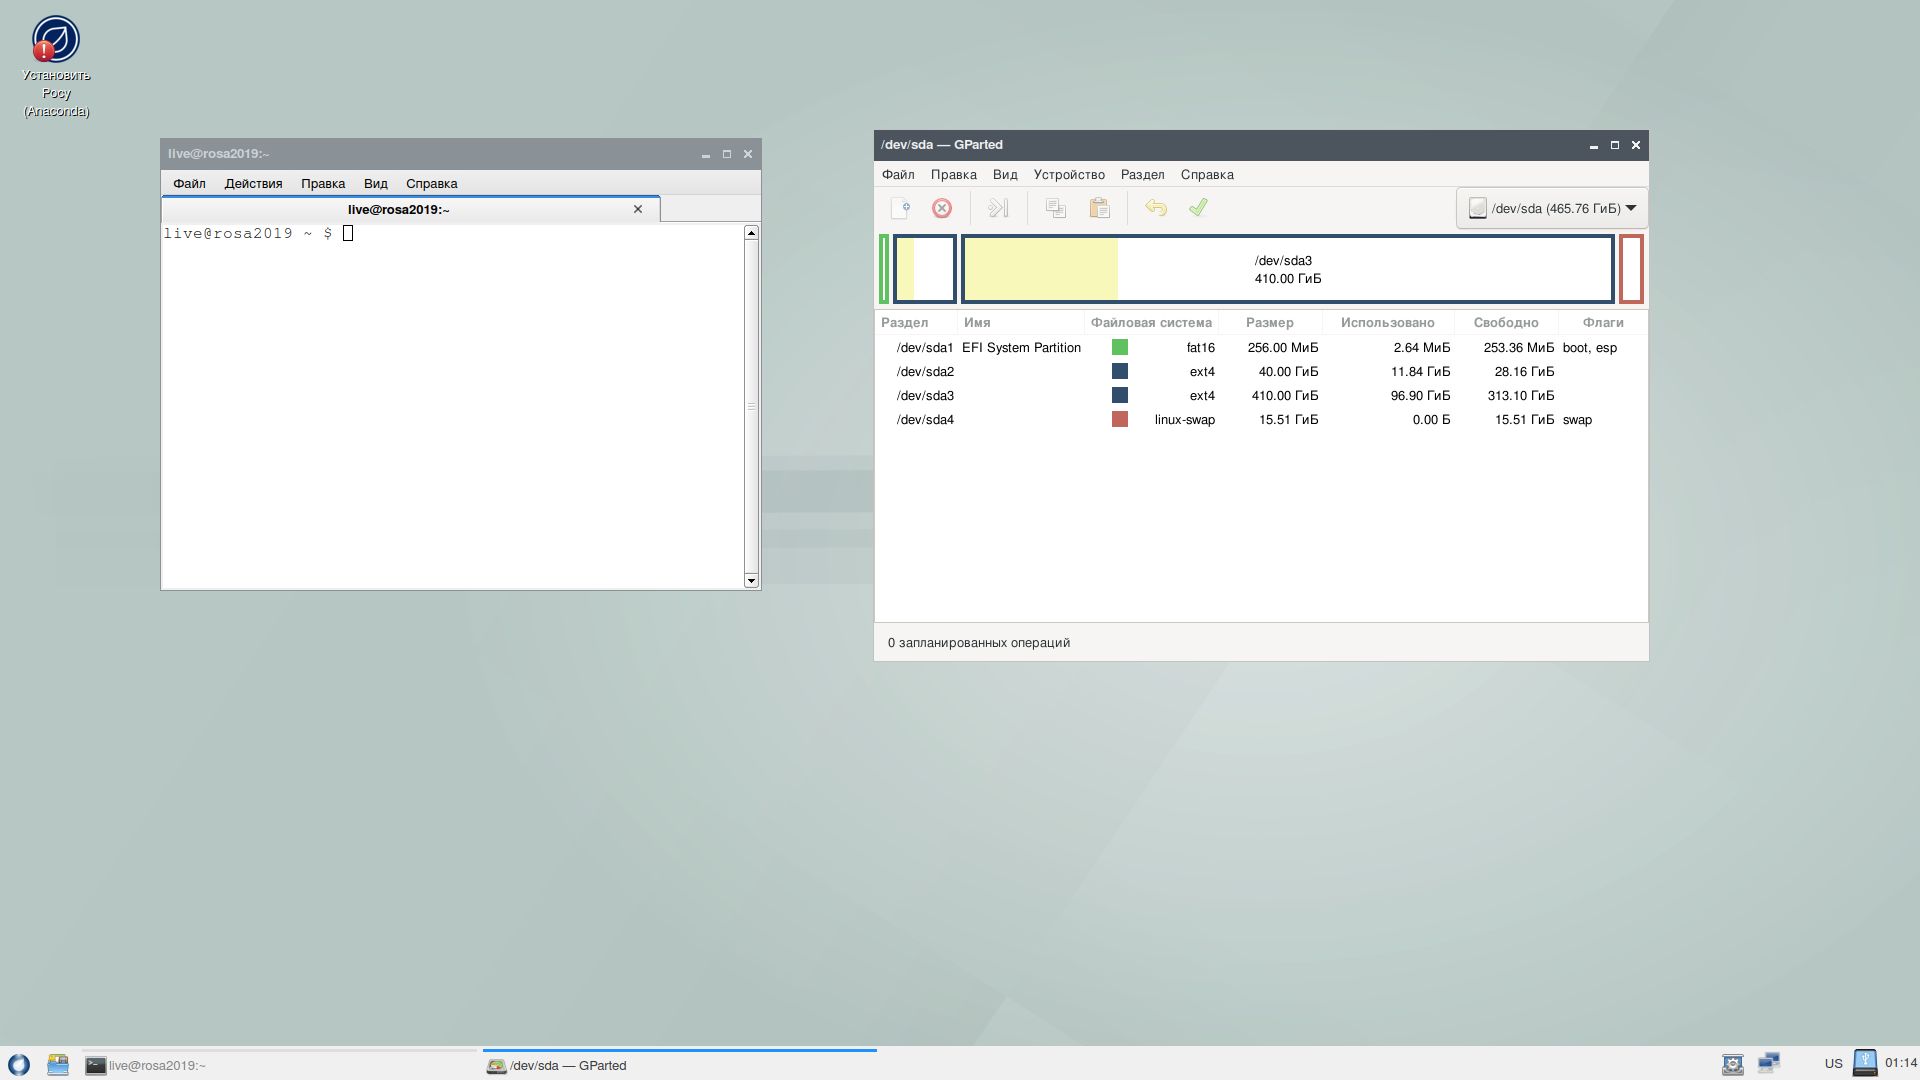Screen dimensions: 1920x1080
Task: Click the Resize/Move partition toolbar icon
Action: tap(998, 208)
